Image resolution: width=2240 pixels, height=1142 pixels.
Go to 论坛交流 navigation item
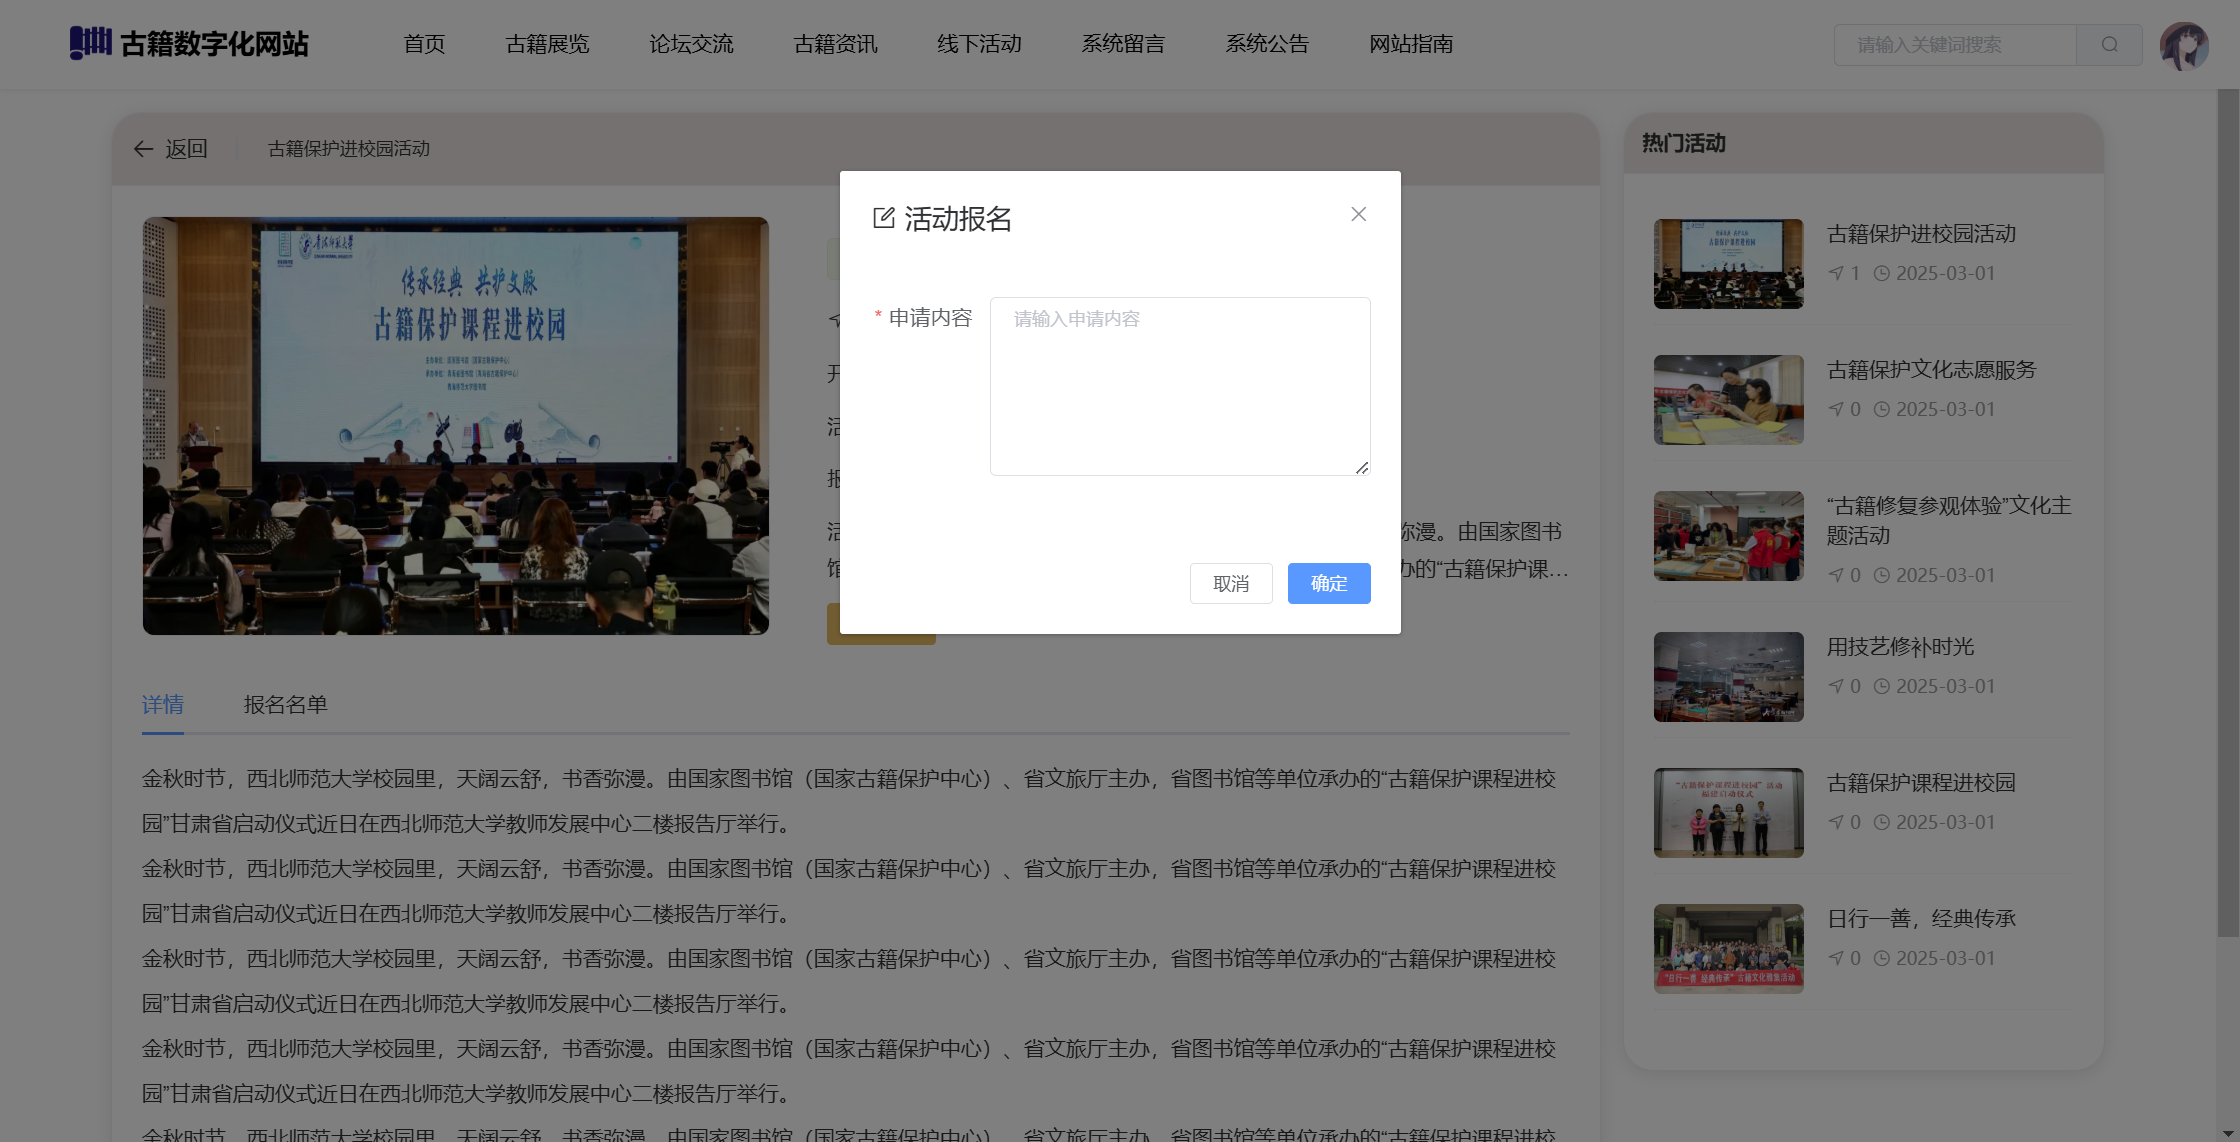691,44
